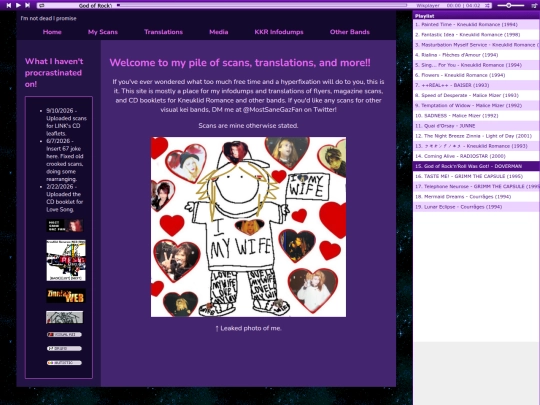This screenshot has height=405, width=540.
Task: Open the KKR Infodumps page
Action: click(x=279, y=32)
